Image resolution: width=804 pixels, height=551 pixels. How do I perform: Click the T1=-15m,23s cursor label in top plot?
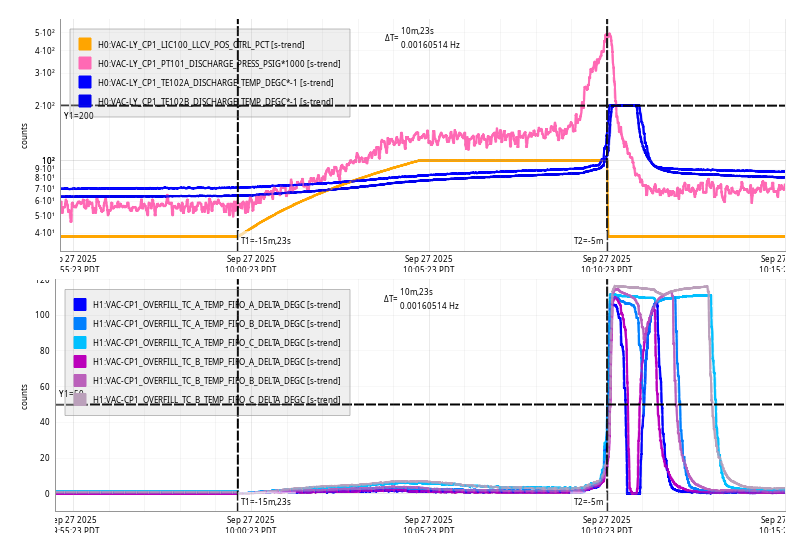click(x=266, y=240)
